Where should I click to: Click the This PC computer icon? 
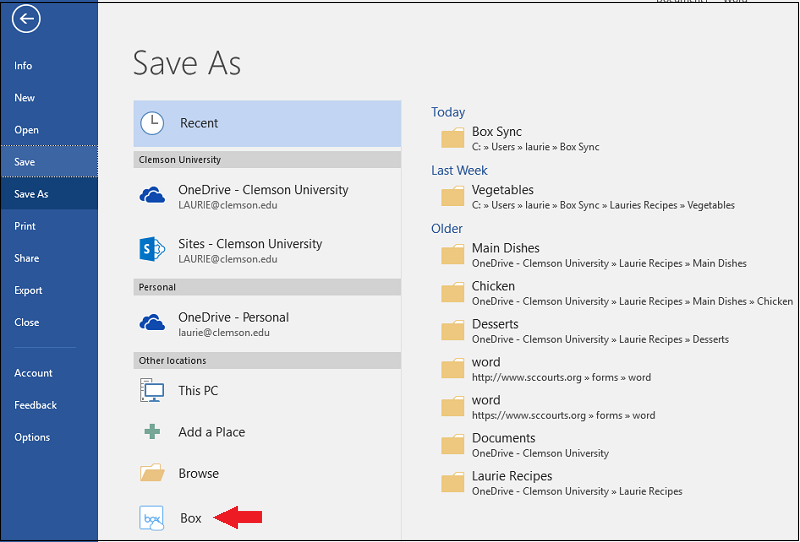152,390
